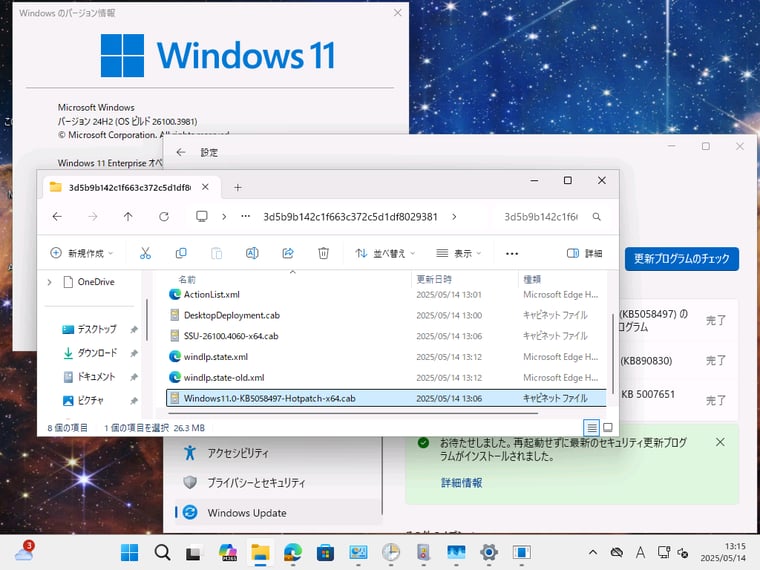Open デスクトップ quick access folder
Viewport: 760px width, 570px height.
tap(96, 329)
